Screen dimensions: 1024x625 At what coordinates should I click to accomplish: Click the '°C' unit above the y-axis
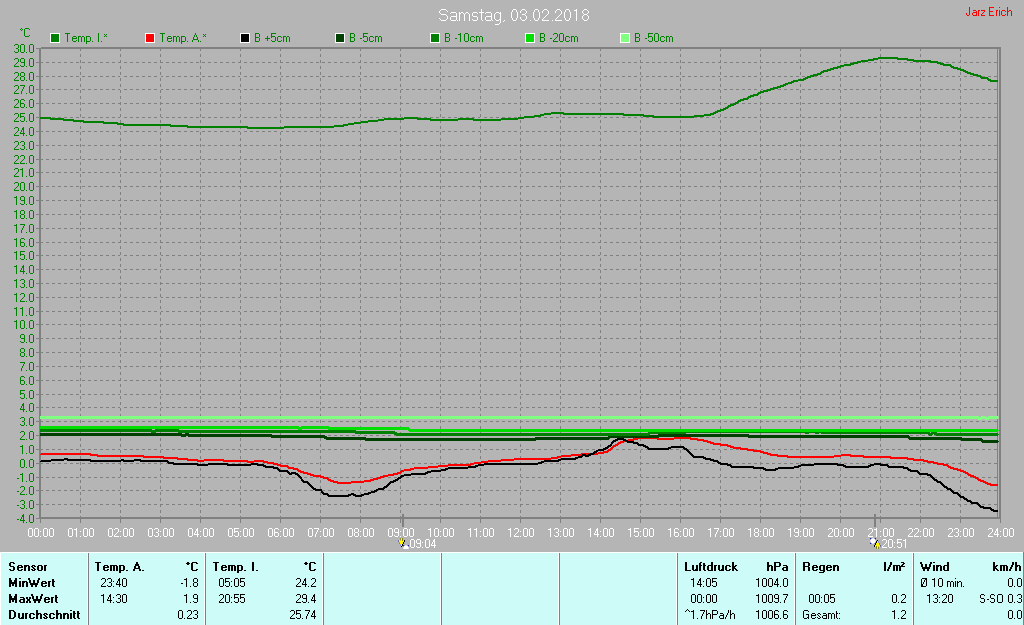click(25, 33)
